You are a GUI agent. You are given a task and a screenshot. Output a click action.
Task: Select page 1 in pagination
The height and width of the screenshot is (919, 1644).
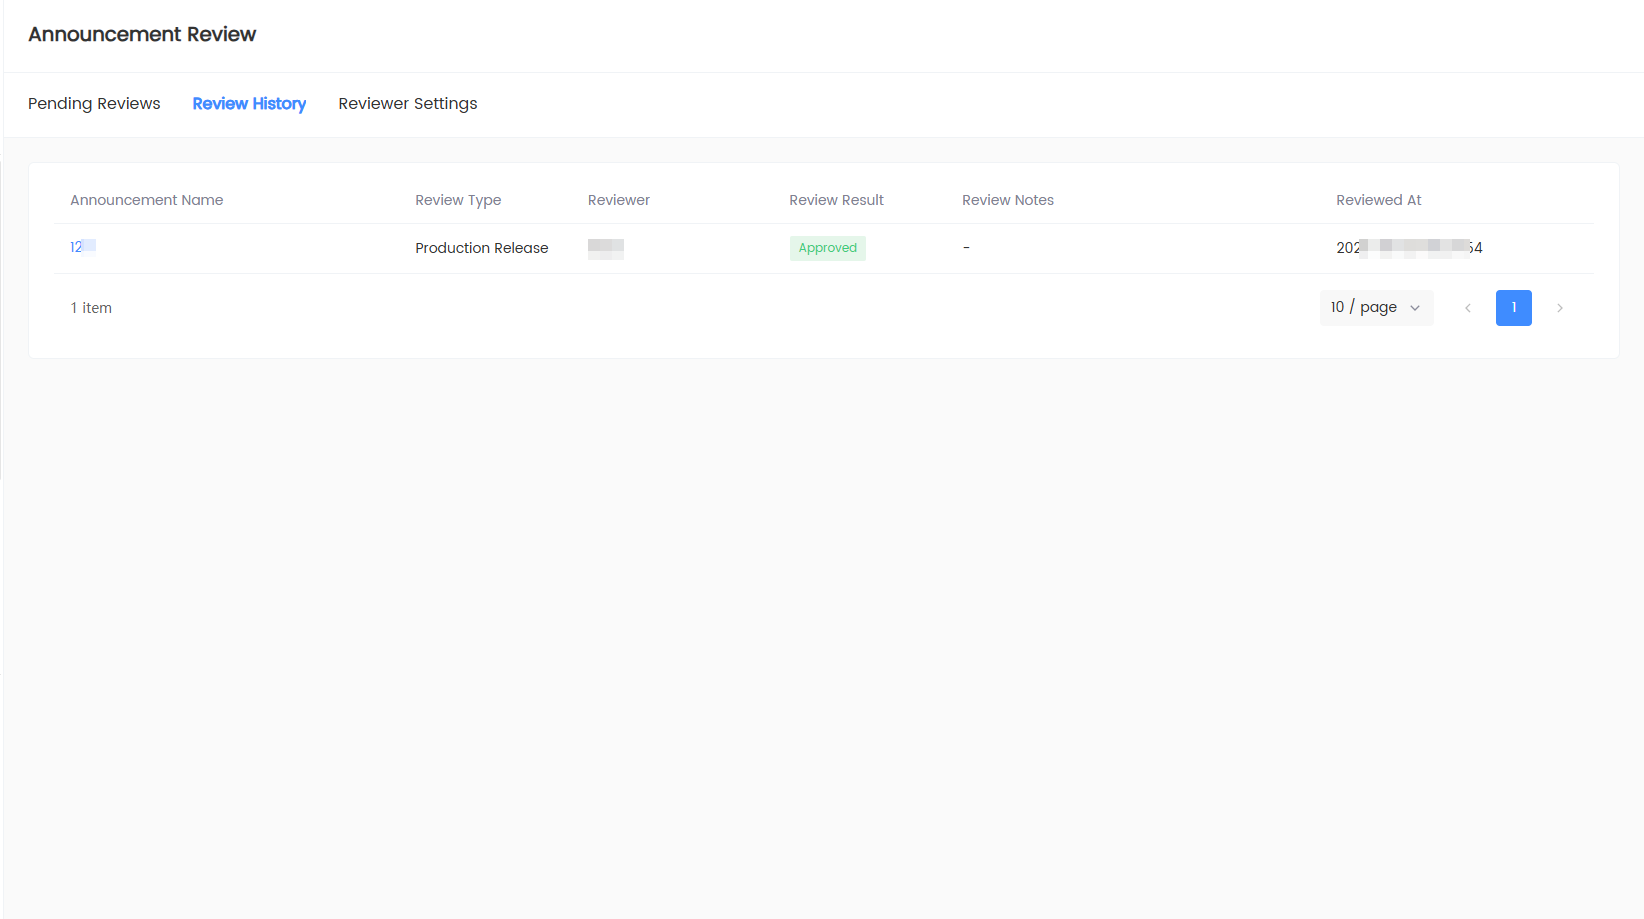[x=1514, y=308]
